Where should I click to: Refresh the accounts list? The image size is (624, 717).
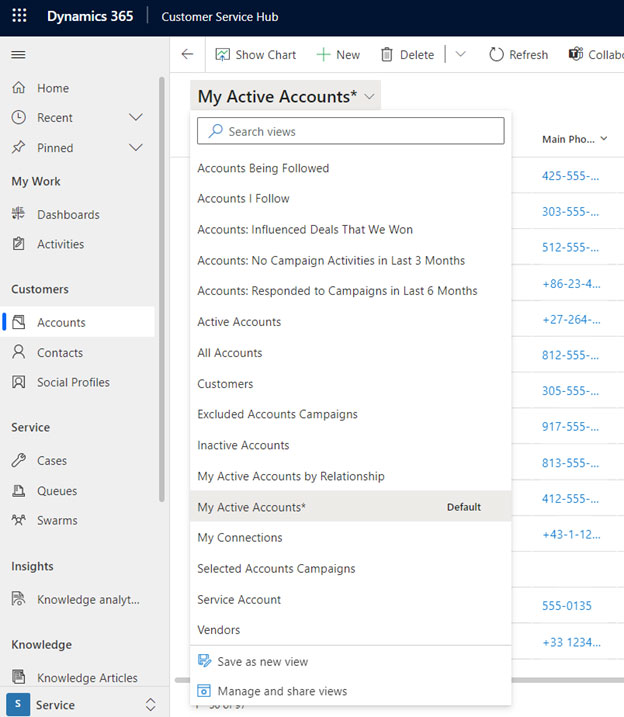pyautogui.click(x=518, y=55)
